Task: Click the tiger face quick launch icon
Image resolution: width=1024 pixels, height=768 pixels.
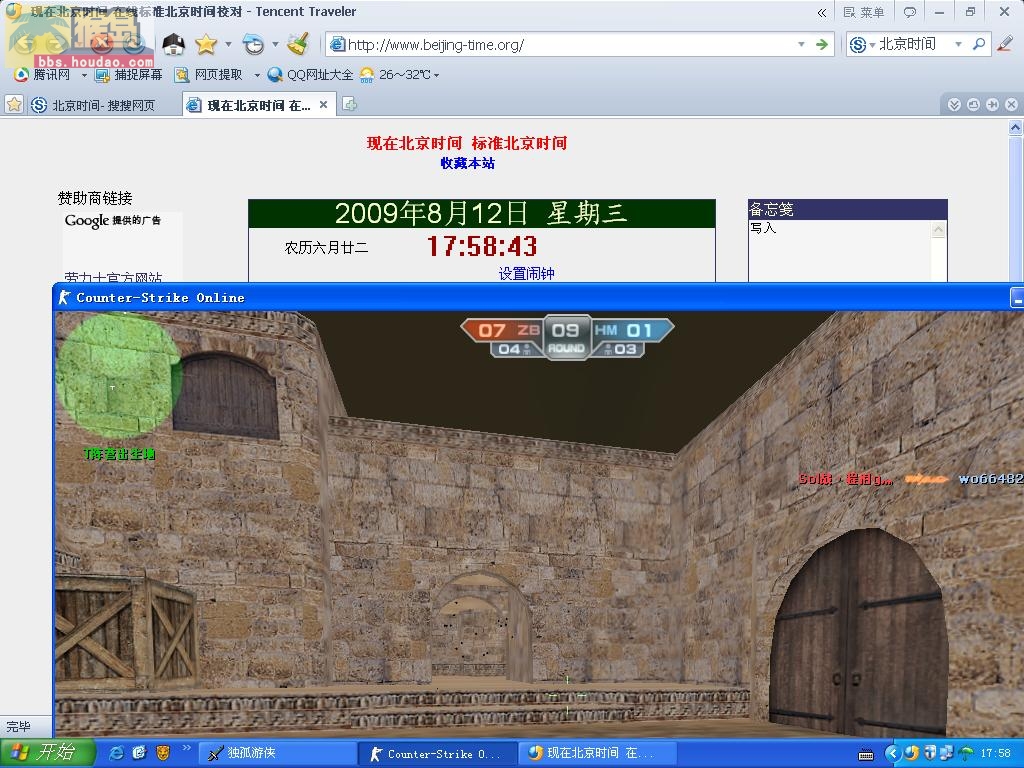Action: pyautogui.click(x=163, y=754)
